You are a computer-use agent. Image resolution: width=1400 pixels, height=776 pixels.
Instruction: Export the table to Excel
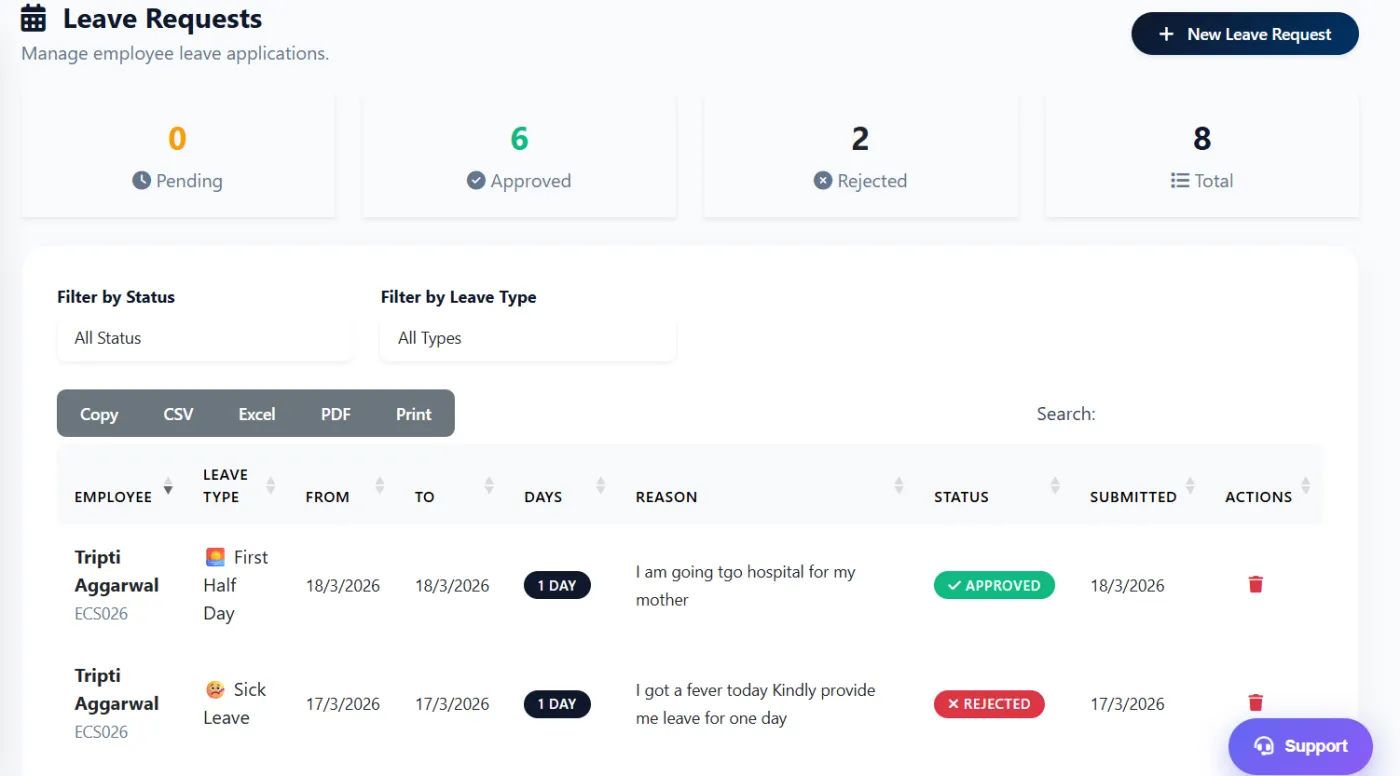pos(257,414)
